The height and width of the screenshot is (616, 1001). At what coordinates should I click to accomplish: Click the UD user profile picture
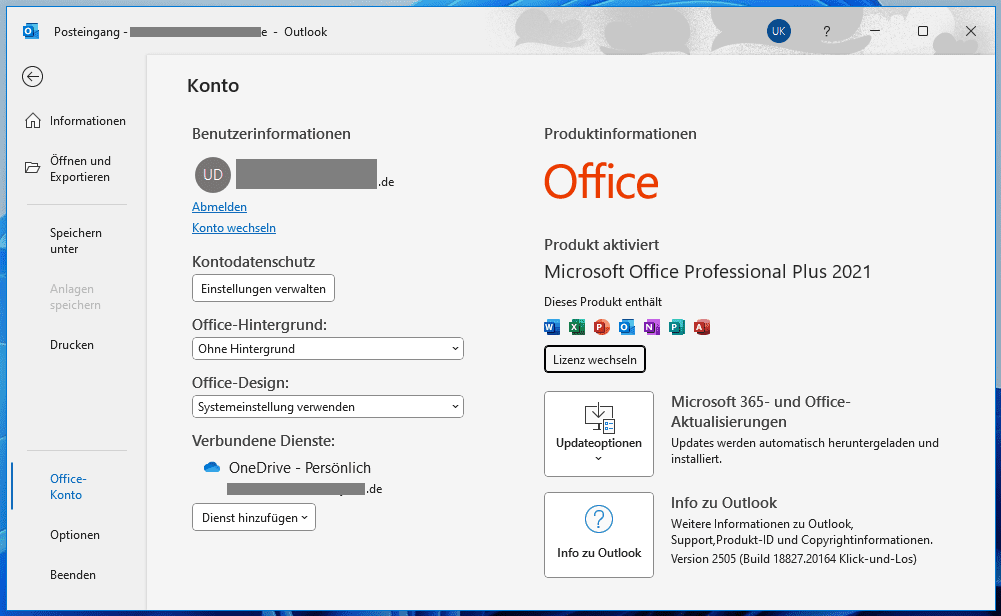(x=213, y=175)
